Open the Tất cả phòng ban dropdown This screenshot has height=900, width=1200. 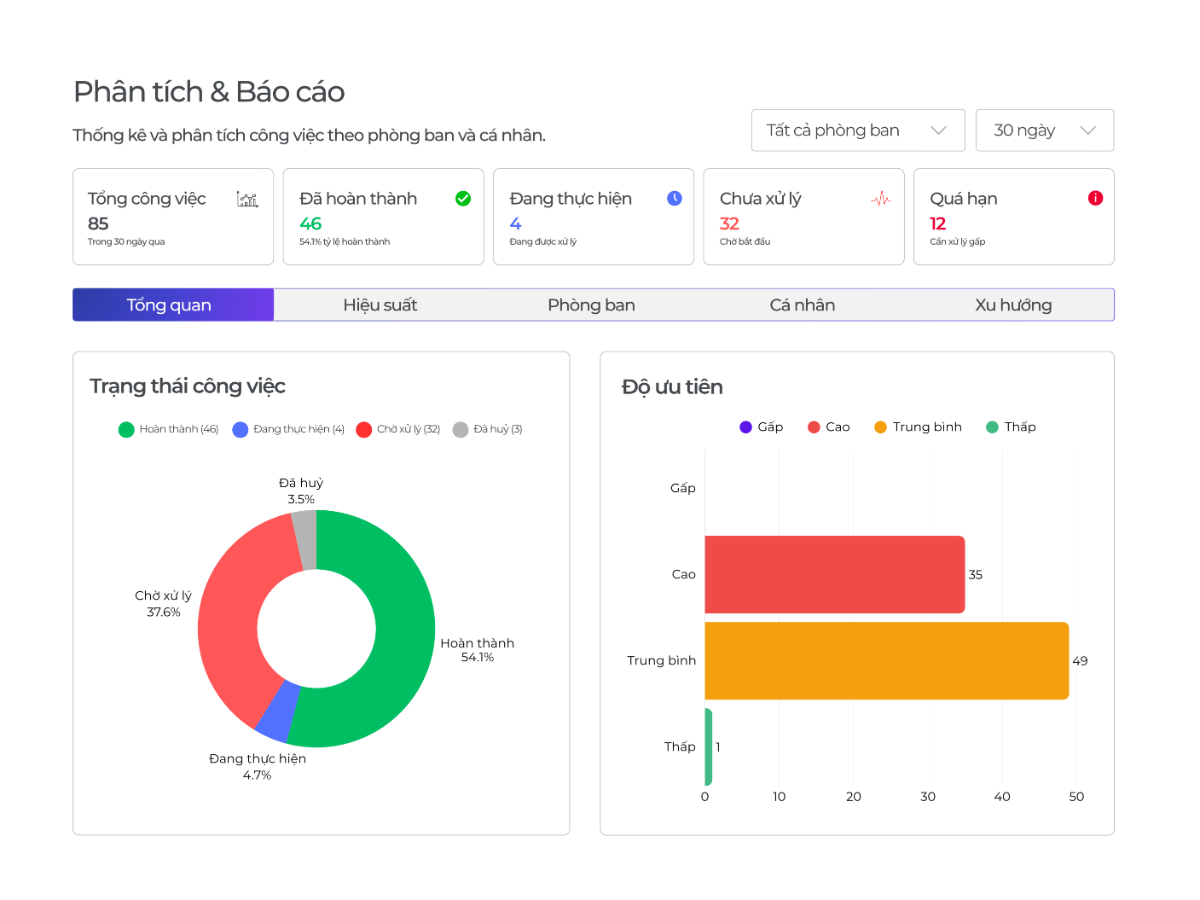857,130
